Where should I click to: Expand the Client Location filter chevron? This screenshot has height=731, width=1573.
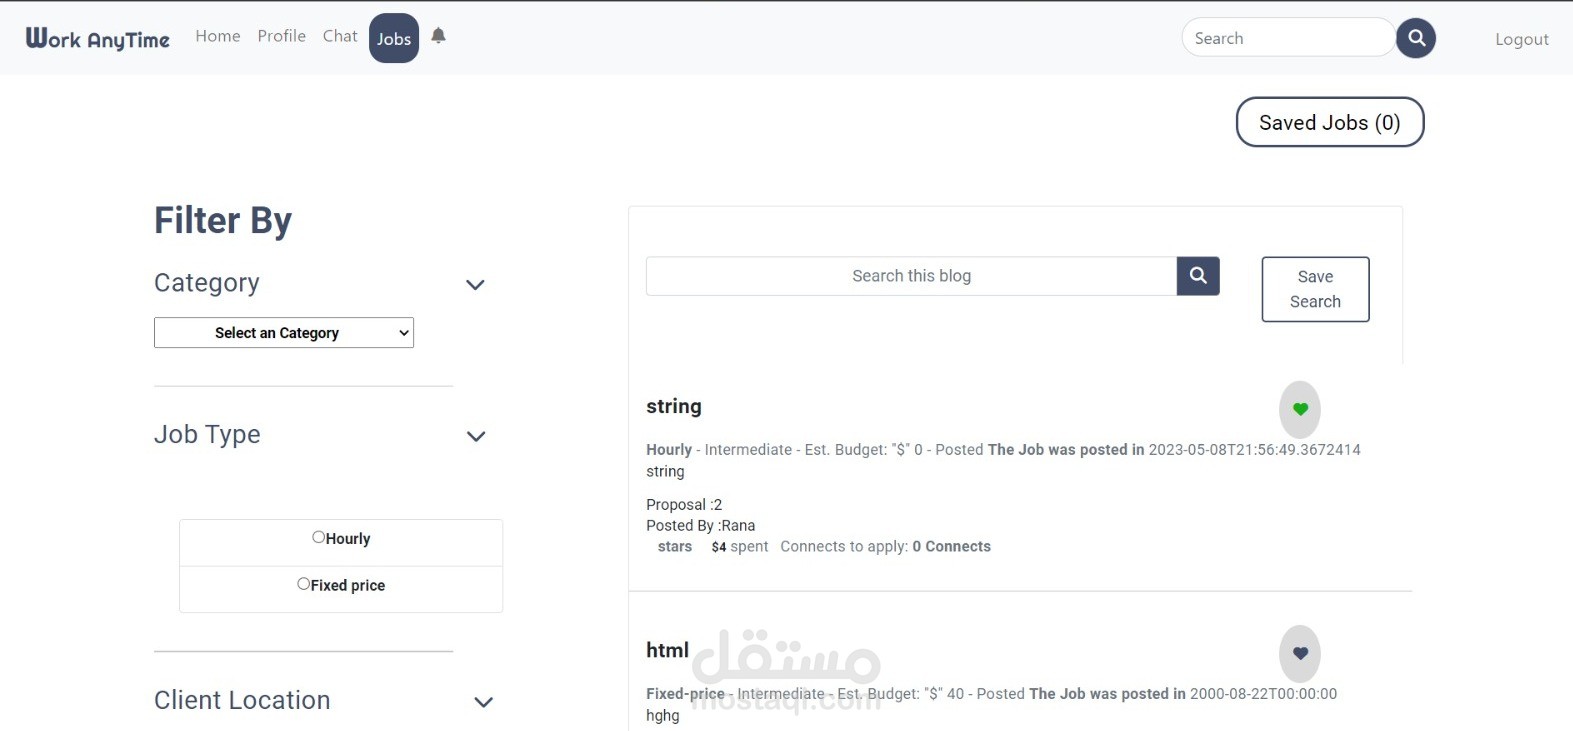[483, 702]
